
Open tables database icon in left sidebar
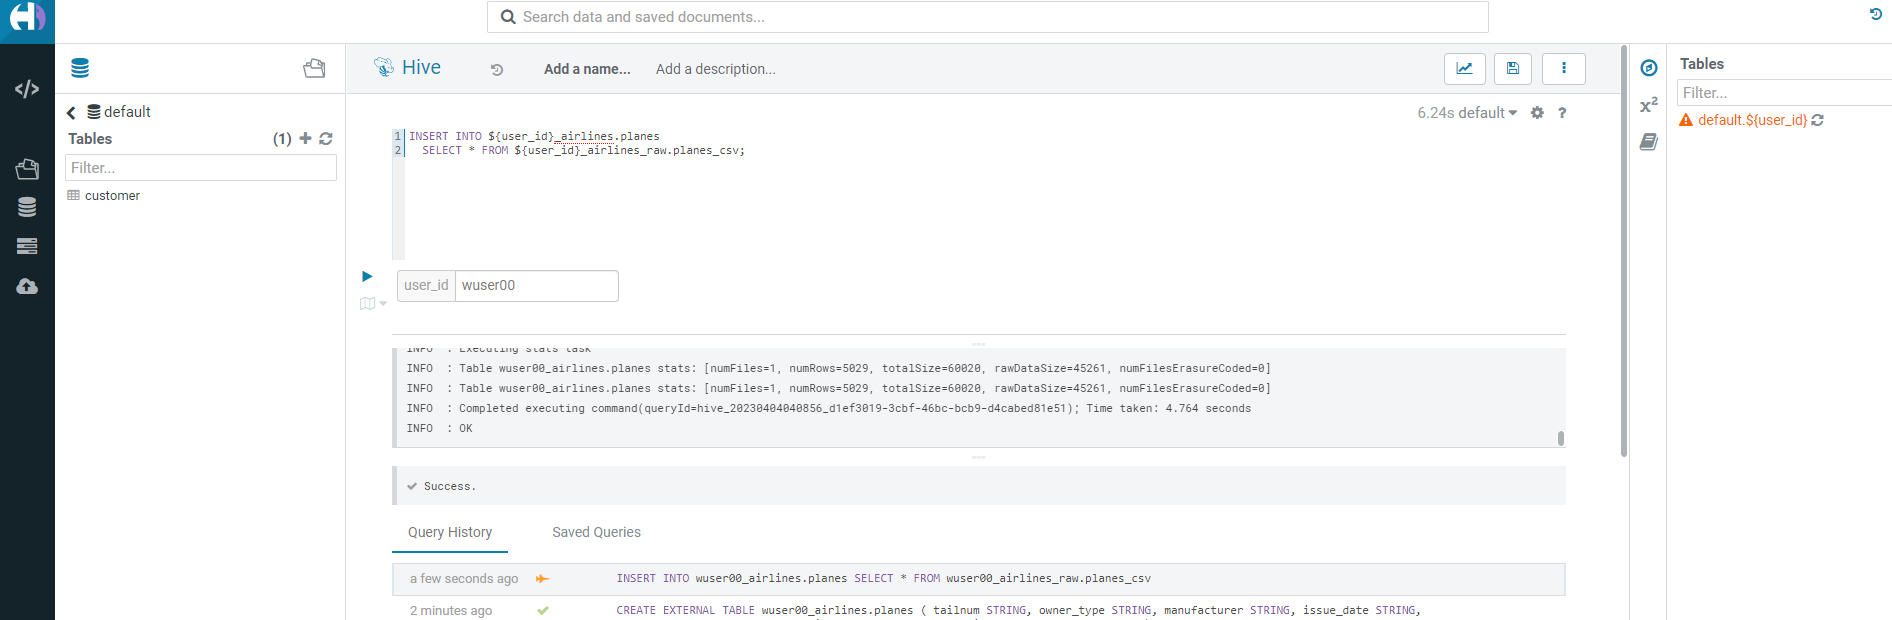tap(27, 207)
